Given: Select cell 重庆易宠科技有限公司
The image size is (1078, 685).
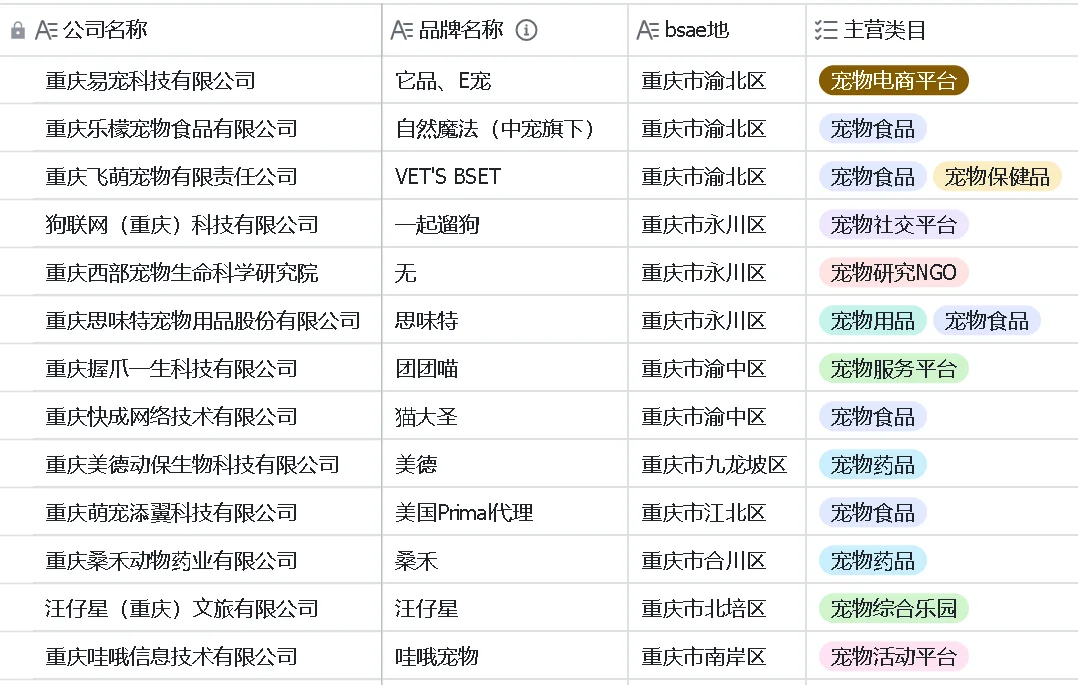Looking at the screenshot, I should click(x=190, y=80).
